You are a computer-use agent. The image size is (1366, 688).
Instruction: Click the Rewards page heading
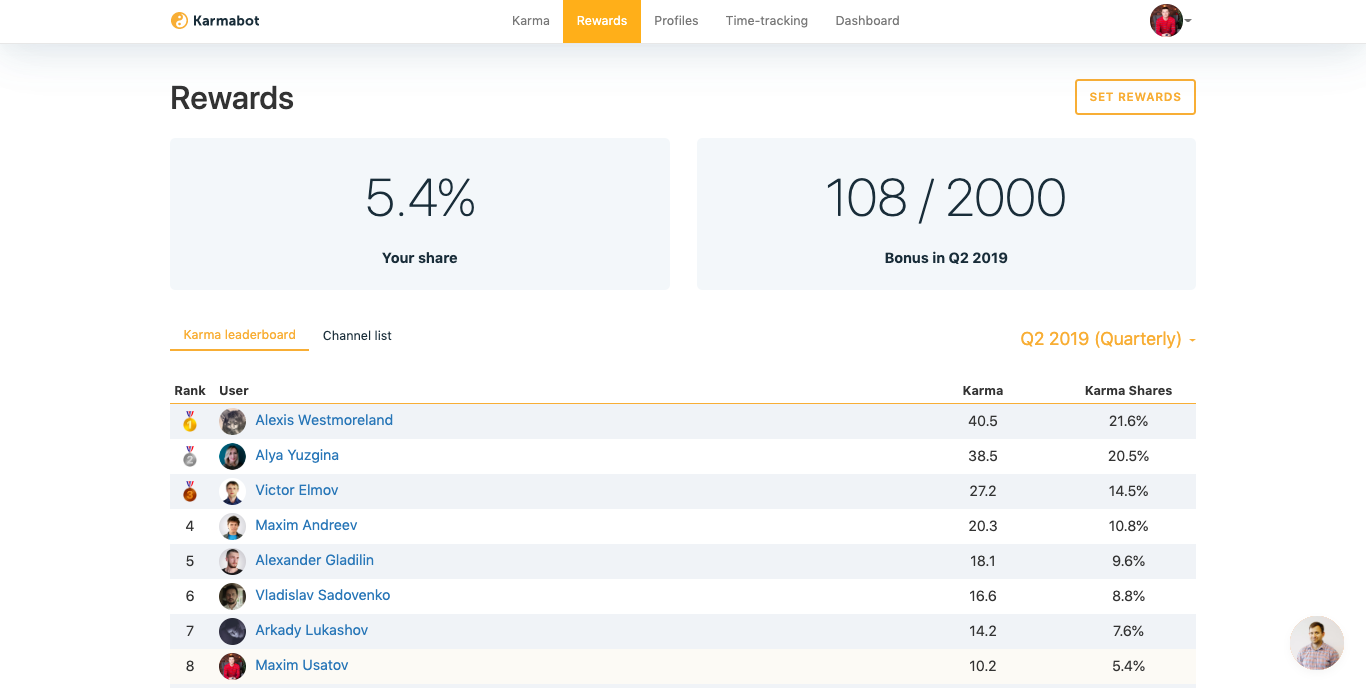[x=232, y=98]
